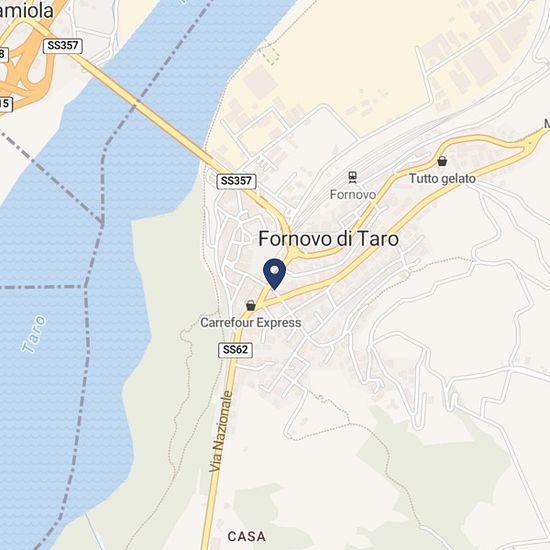Viewport: 550px width, 550px height.
Task: Click the small green dashed area by the river
Action: point(270,55)
